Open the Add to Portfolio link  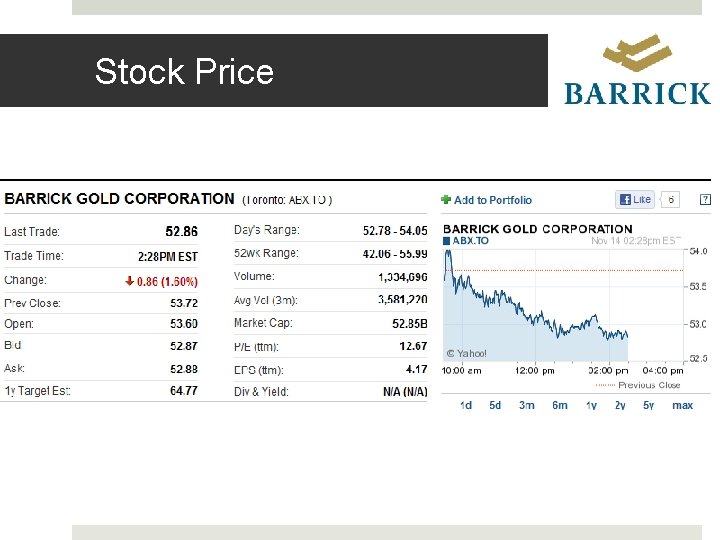(493, 200)
